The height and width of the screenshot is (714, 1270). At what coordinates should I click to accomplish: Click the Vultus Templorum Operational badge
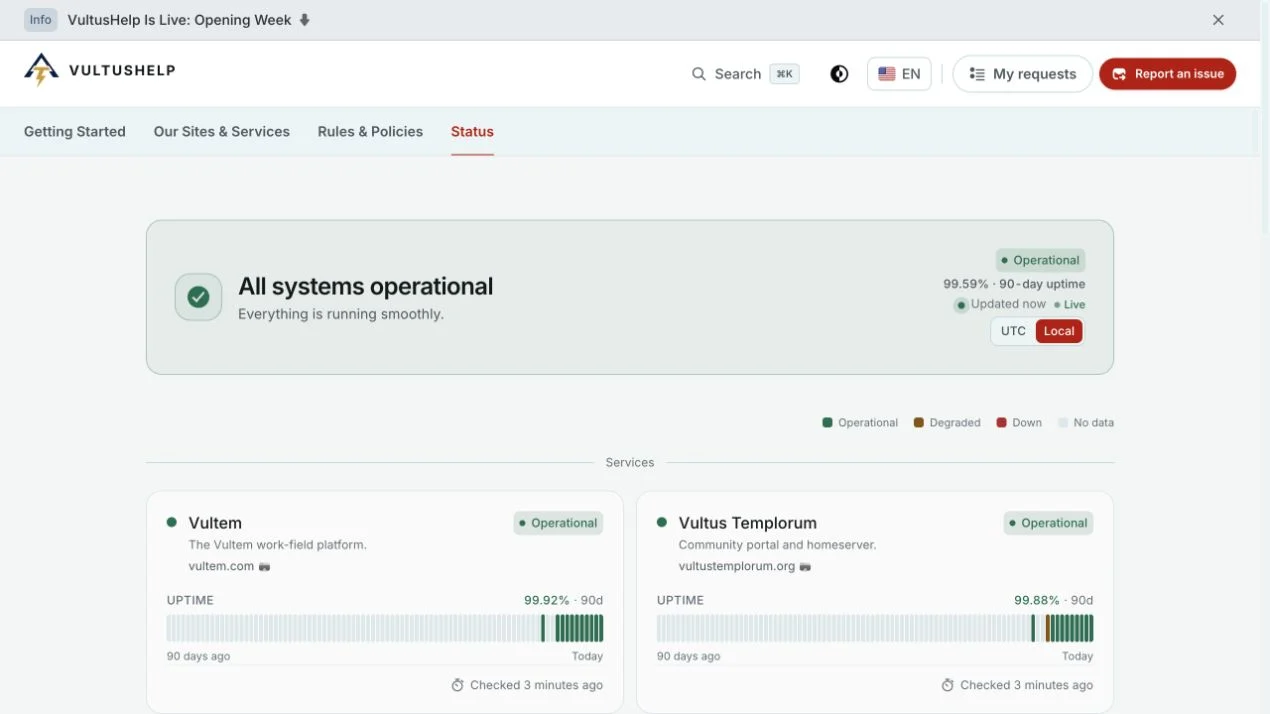pyautogui.click(x=1048, y=523)
